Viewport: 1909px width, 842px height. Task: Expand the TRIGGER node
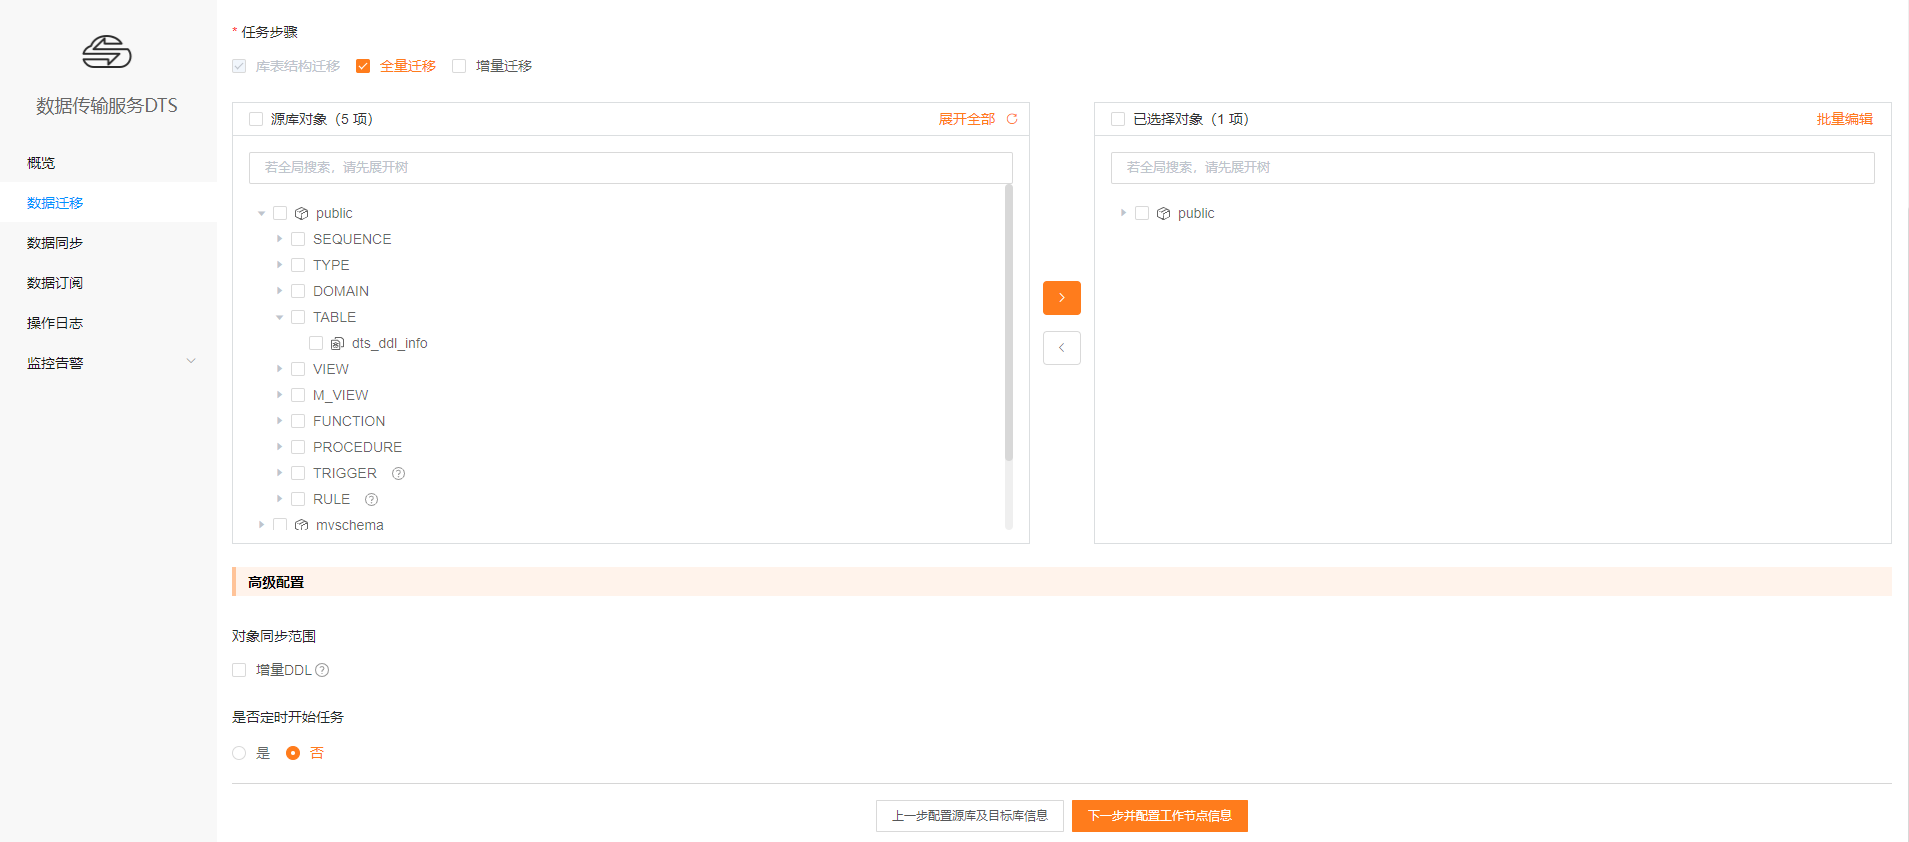coord(279,473)
